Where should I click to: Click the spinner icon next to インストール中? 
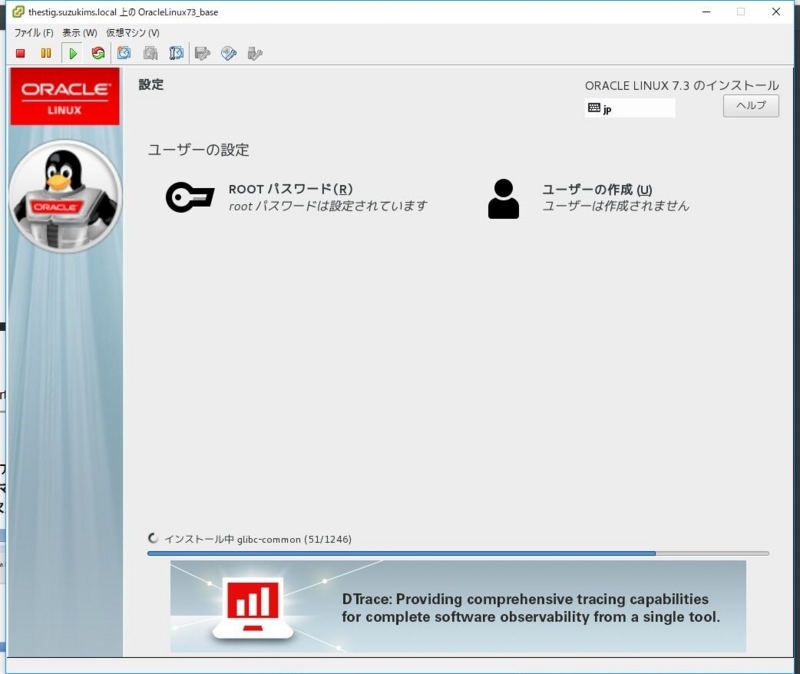pyautogui.click(x=153, y=538)
